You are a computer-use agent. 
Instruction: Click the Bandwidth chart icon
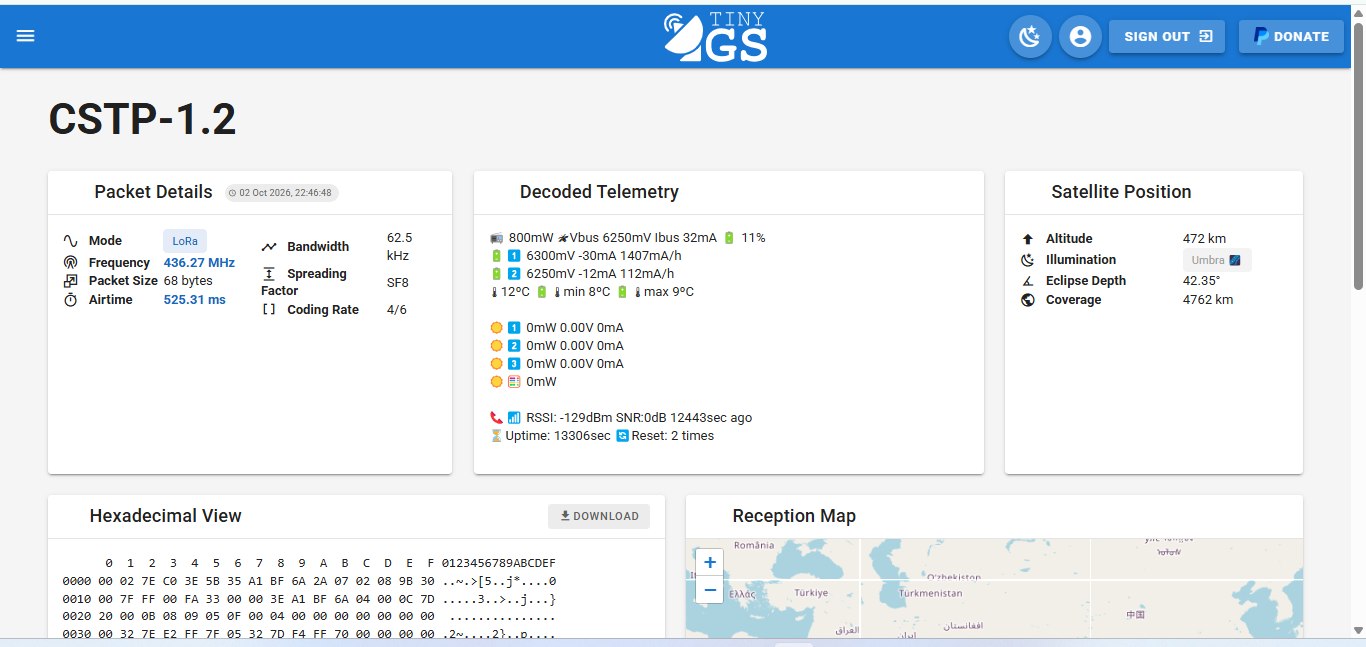[269, 247]
